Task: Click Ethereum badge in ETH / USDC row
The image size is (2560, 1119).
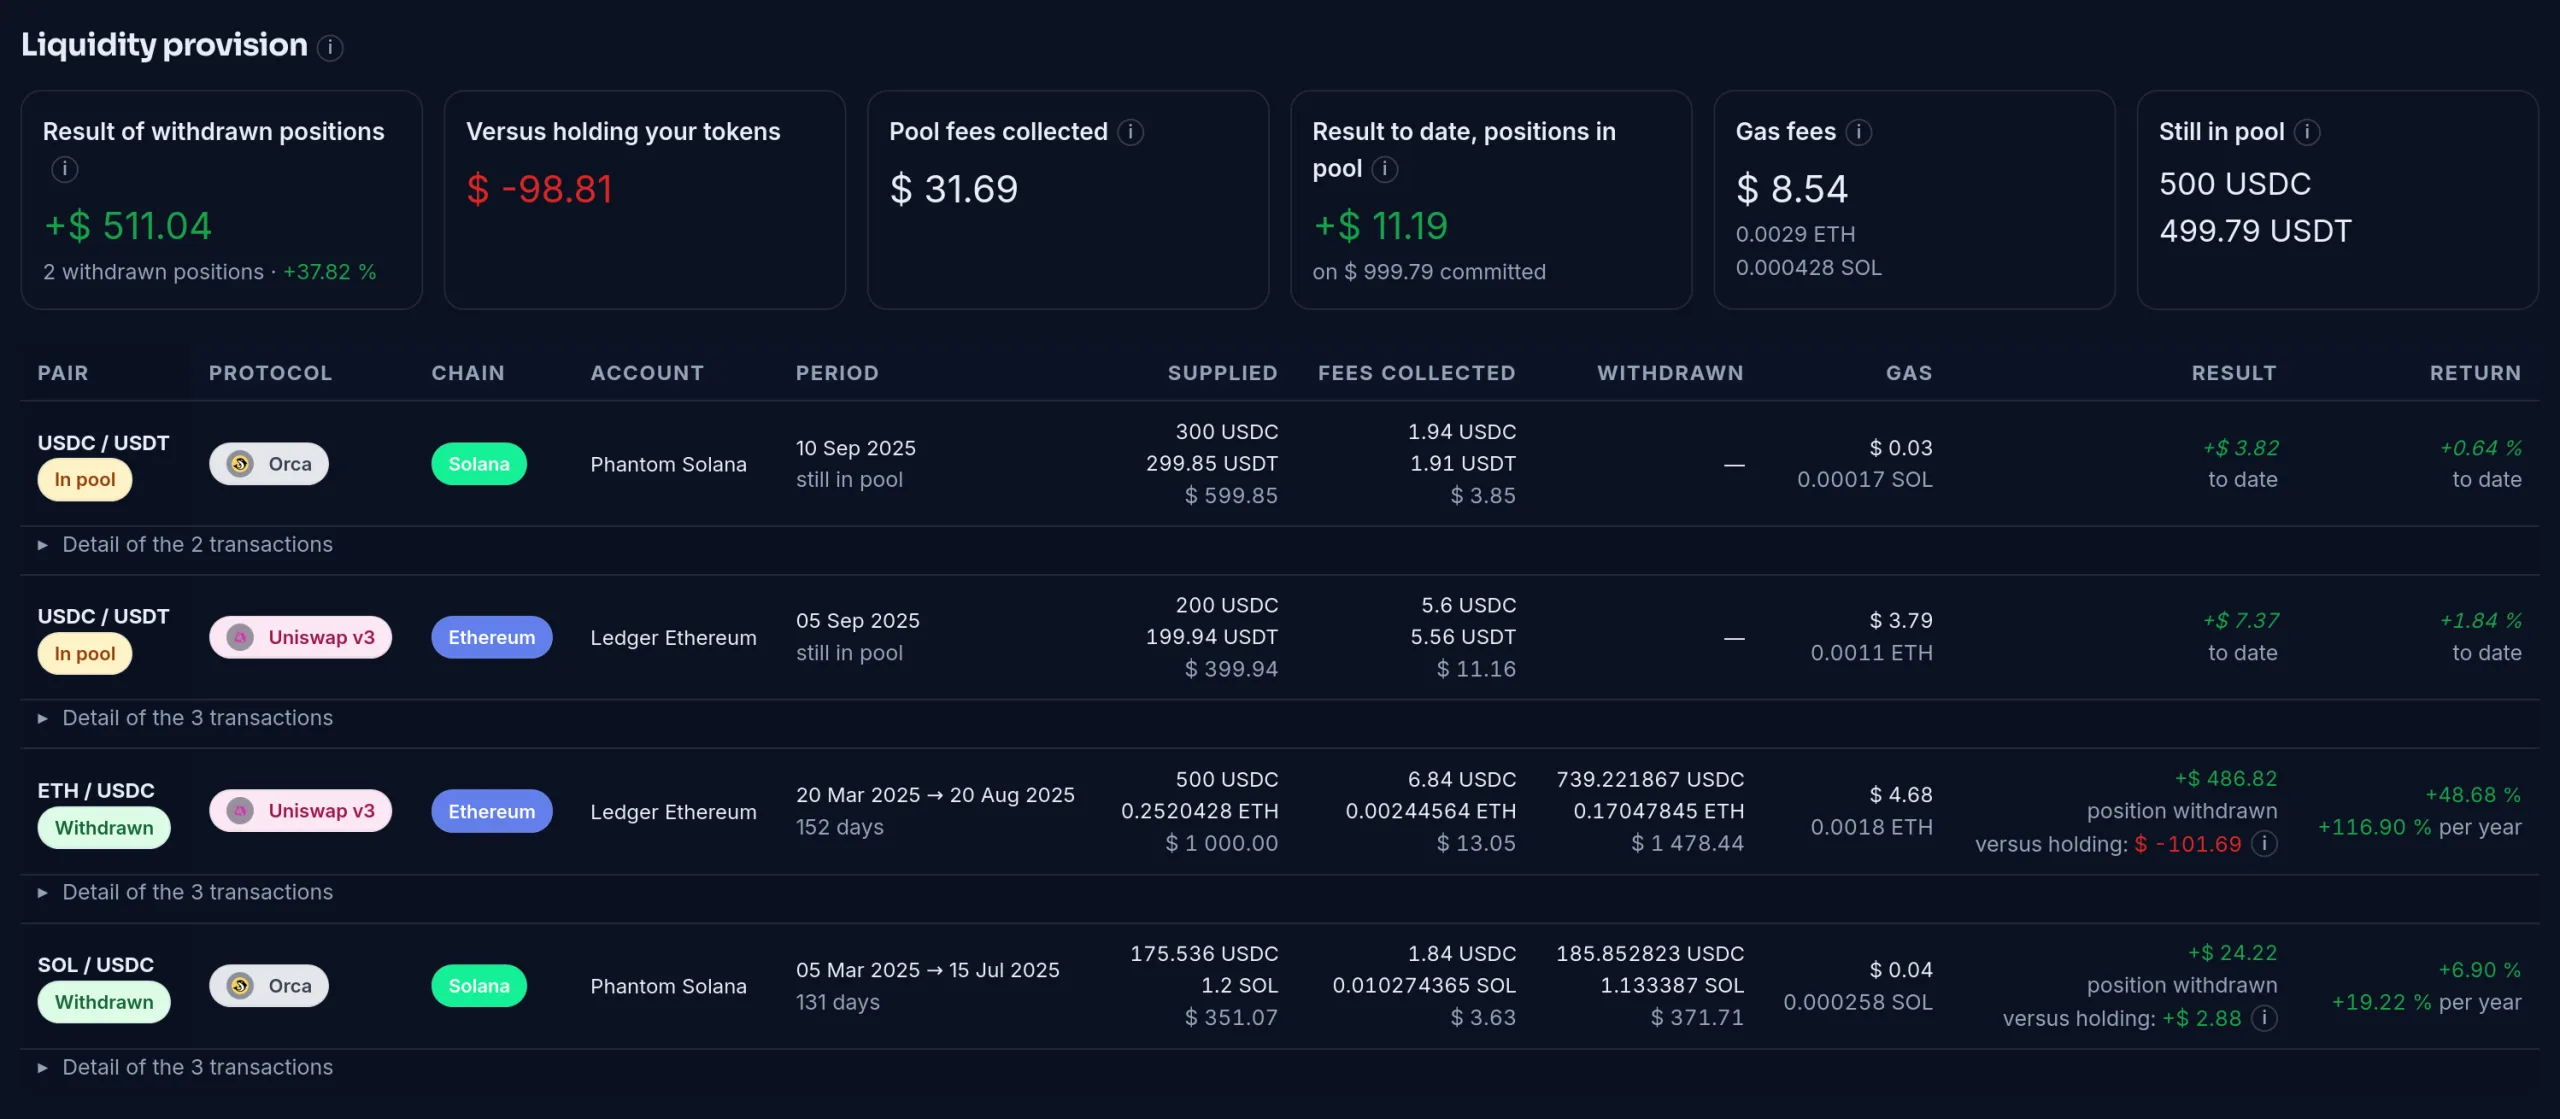Action: pyautogui.click(x=491, y=811)
